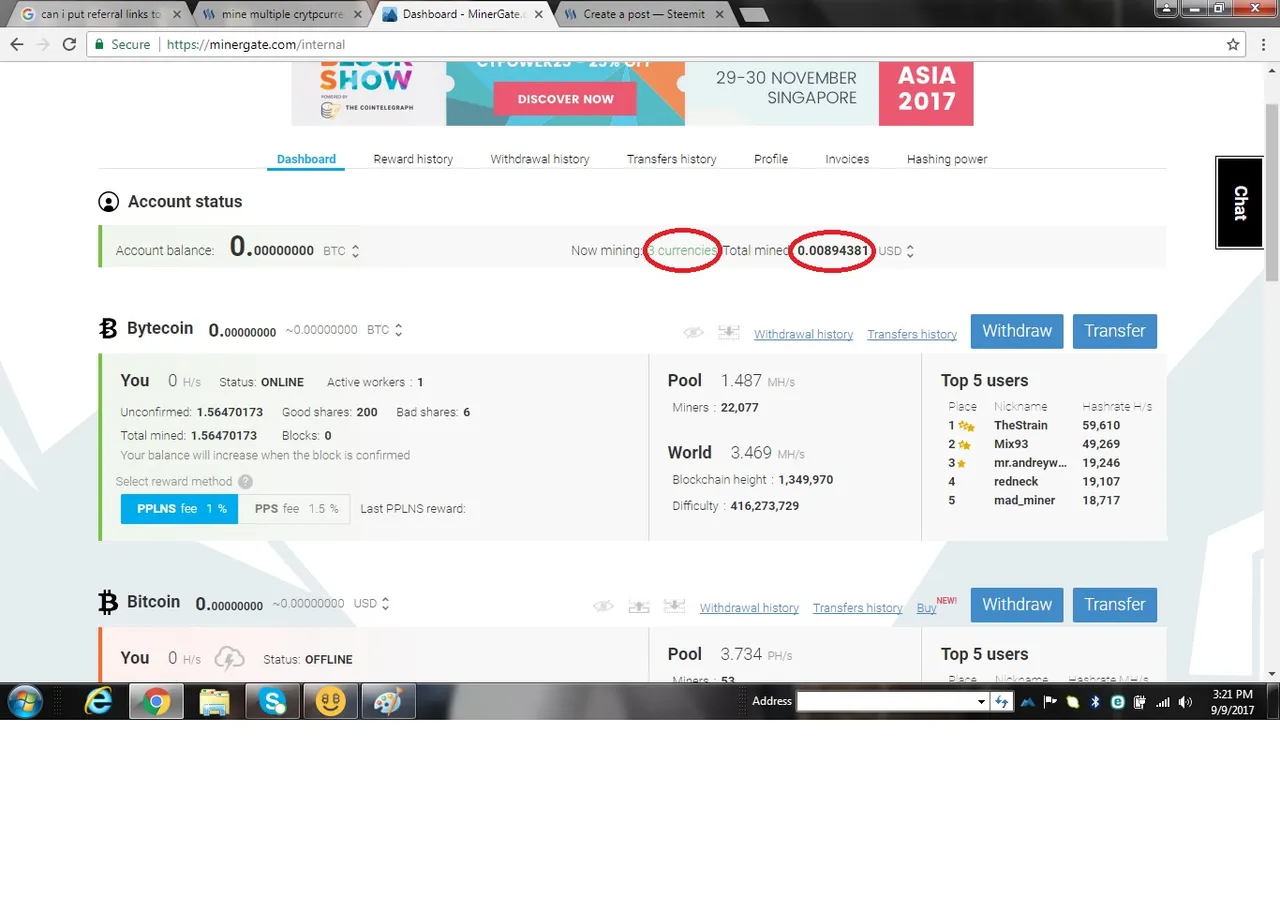Screen dimensions: 1280x900
Task: Click Bytecoin row move-down arrow icon
Action: [x=729, y=332]
